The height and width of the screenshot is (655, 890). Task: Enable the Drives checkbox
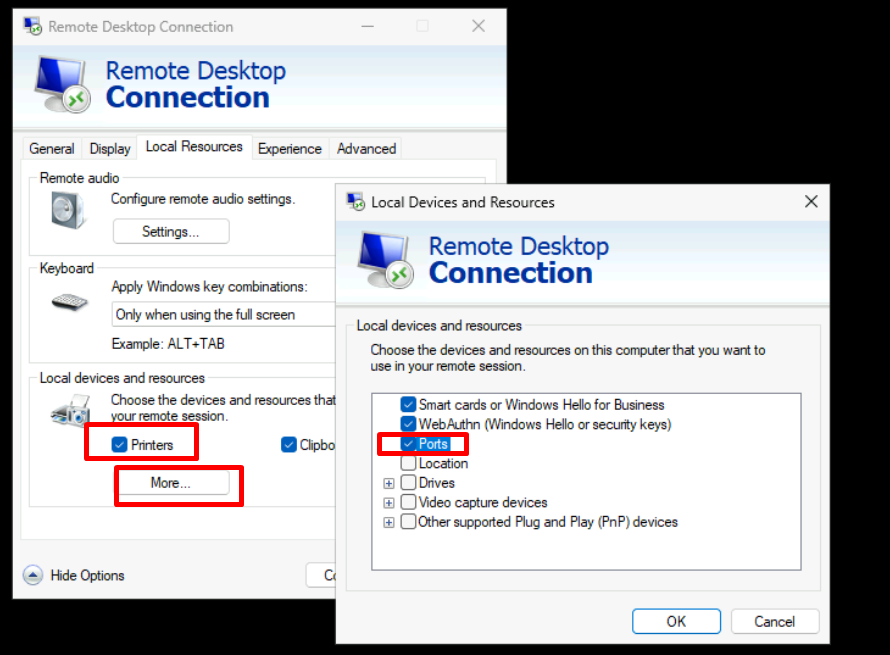click(x=408, y=482)
